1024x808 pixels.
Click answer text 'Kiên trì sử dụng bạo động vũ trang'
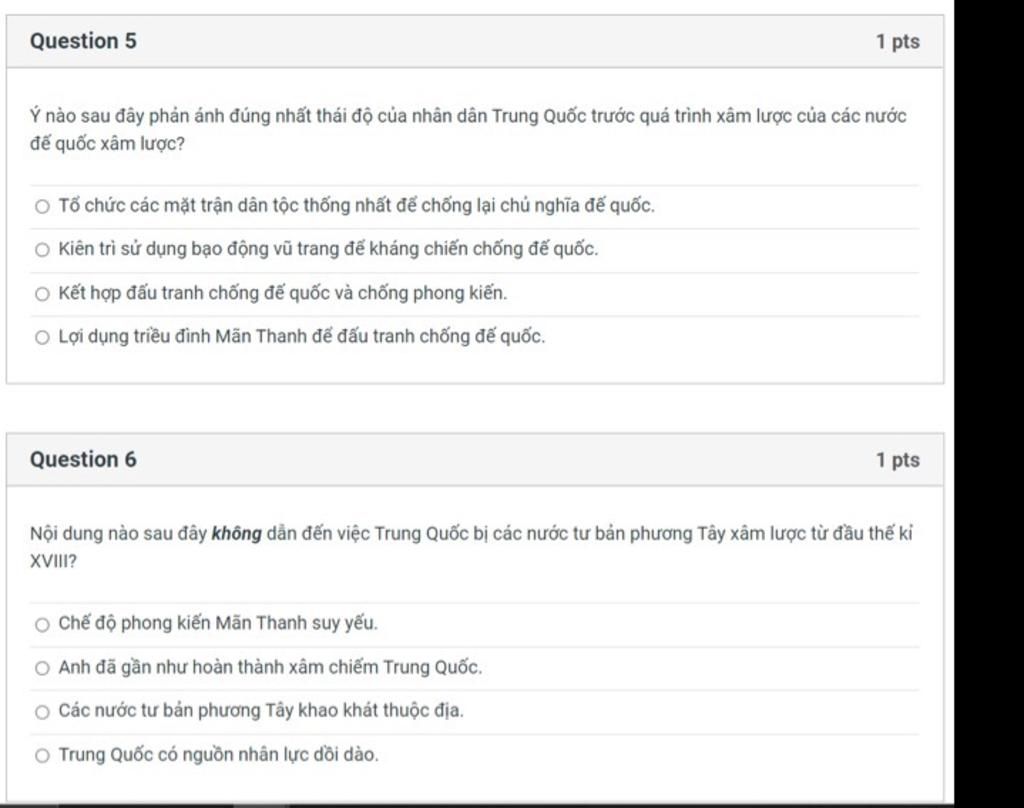328,249
